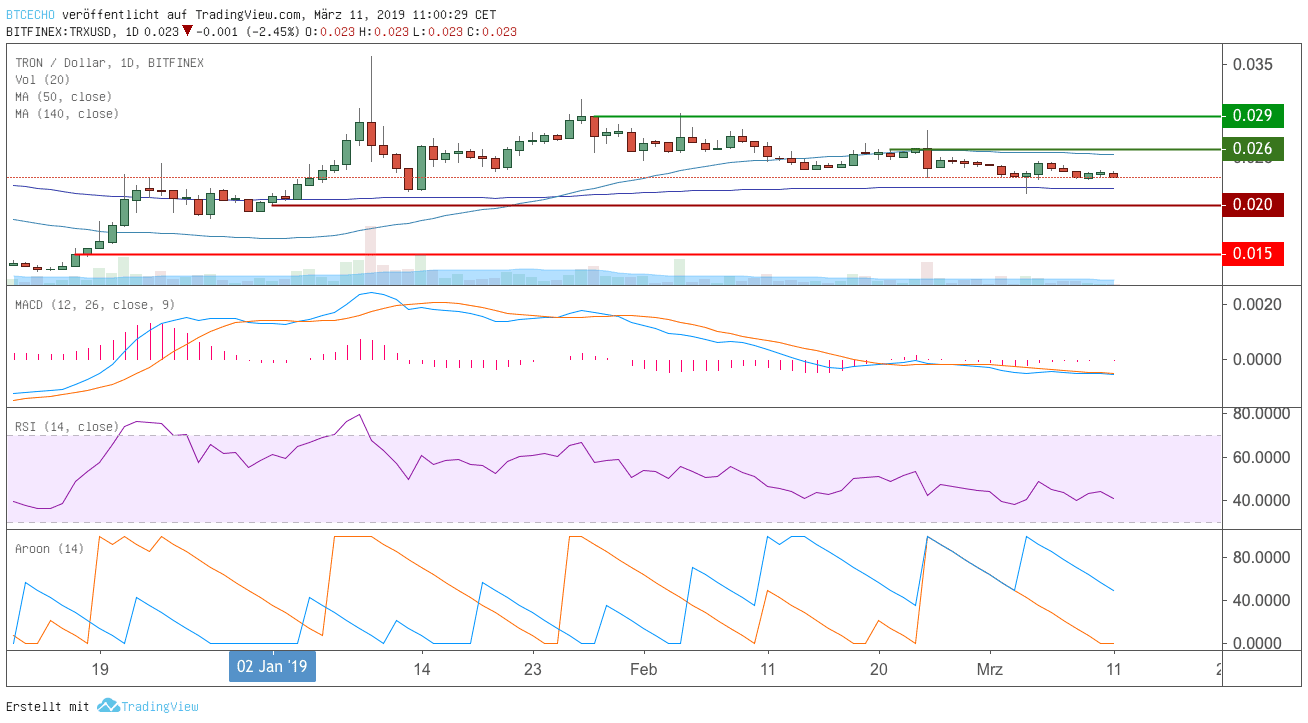Click the RSI (14, close) label
Image resolution: width=1308 pixels, height=723 pixels.
[67, 427]
